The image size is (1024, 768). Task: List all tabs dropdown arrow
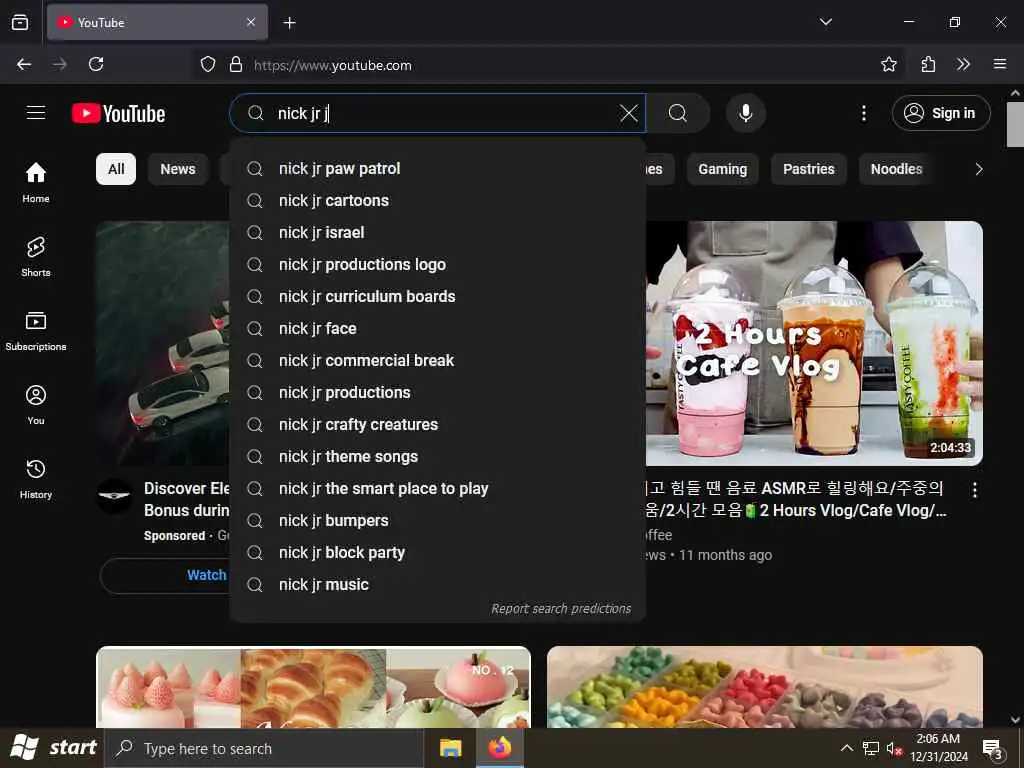[x=825, y=22]
